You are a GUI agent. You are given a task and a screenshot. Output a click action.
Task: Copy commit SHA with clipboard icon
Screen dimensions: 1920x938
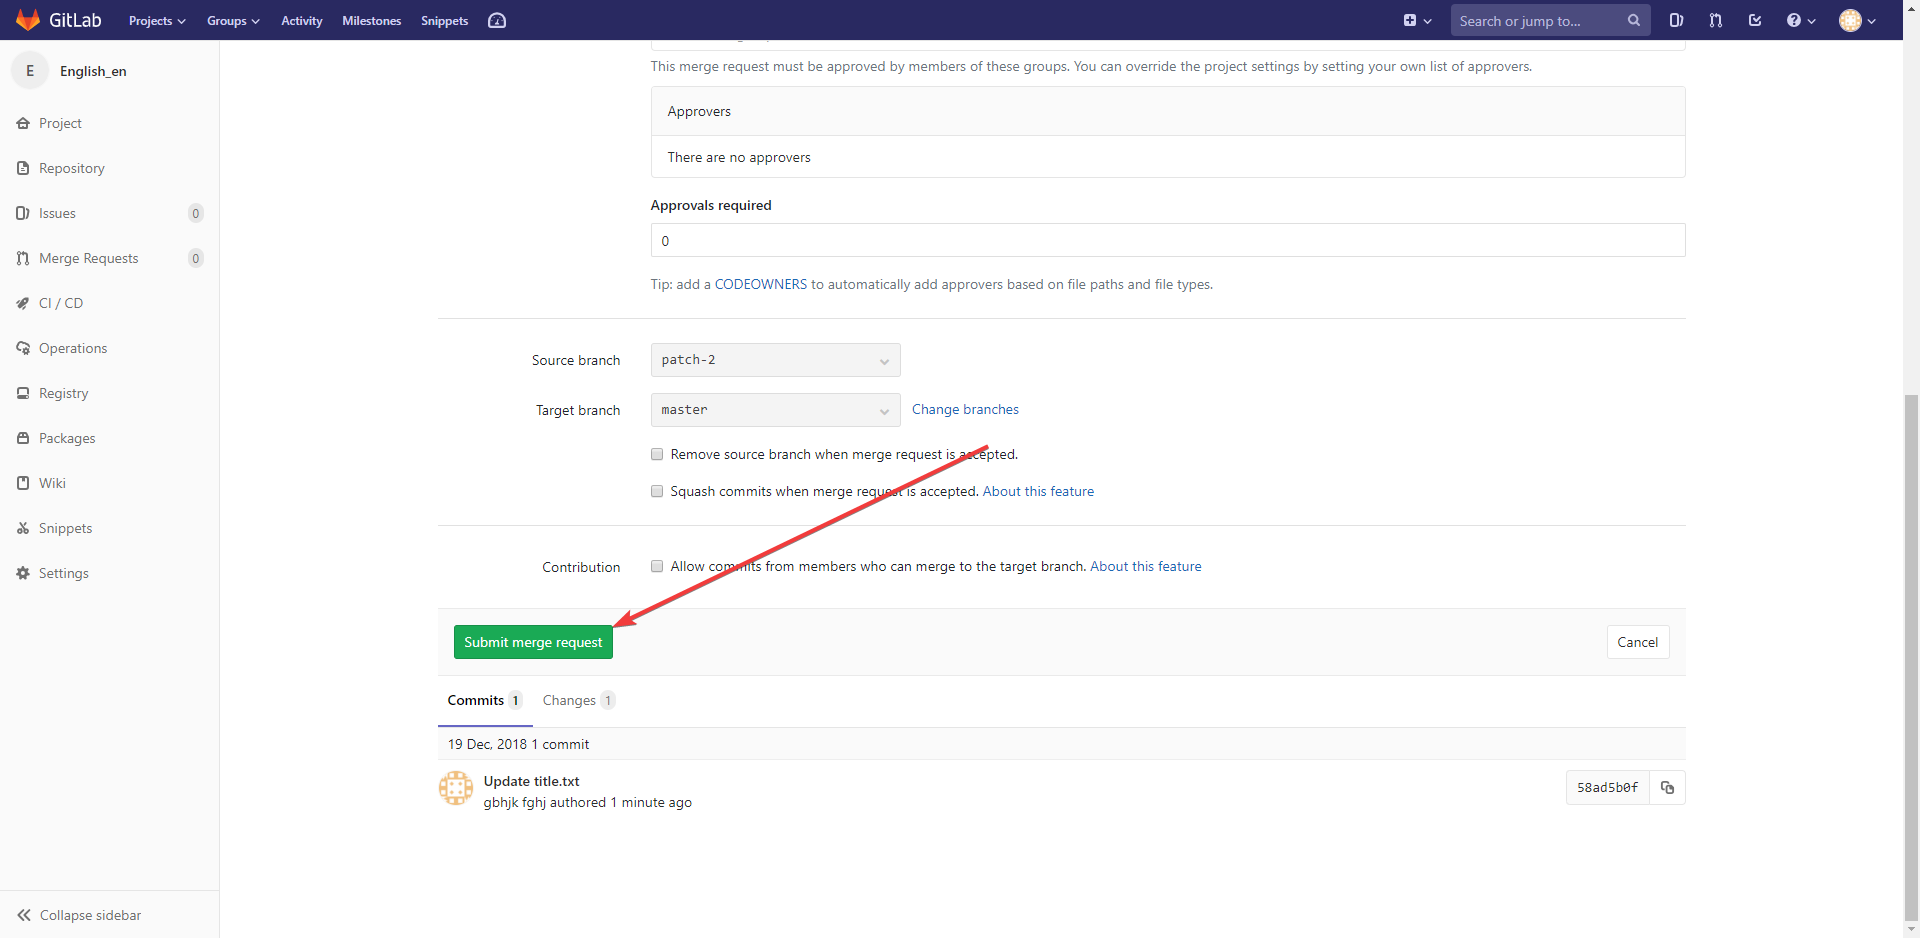point(1667,788)
